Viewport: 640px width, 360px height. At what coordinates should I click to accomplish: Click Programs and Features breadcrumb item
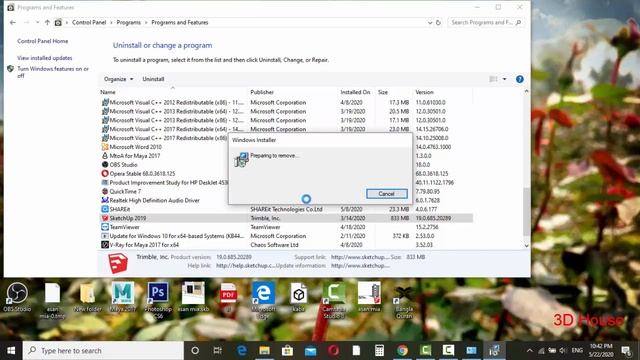[180, 22]
